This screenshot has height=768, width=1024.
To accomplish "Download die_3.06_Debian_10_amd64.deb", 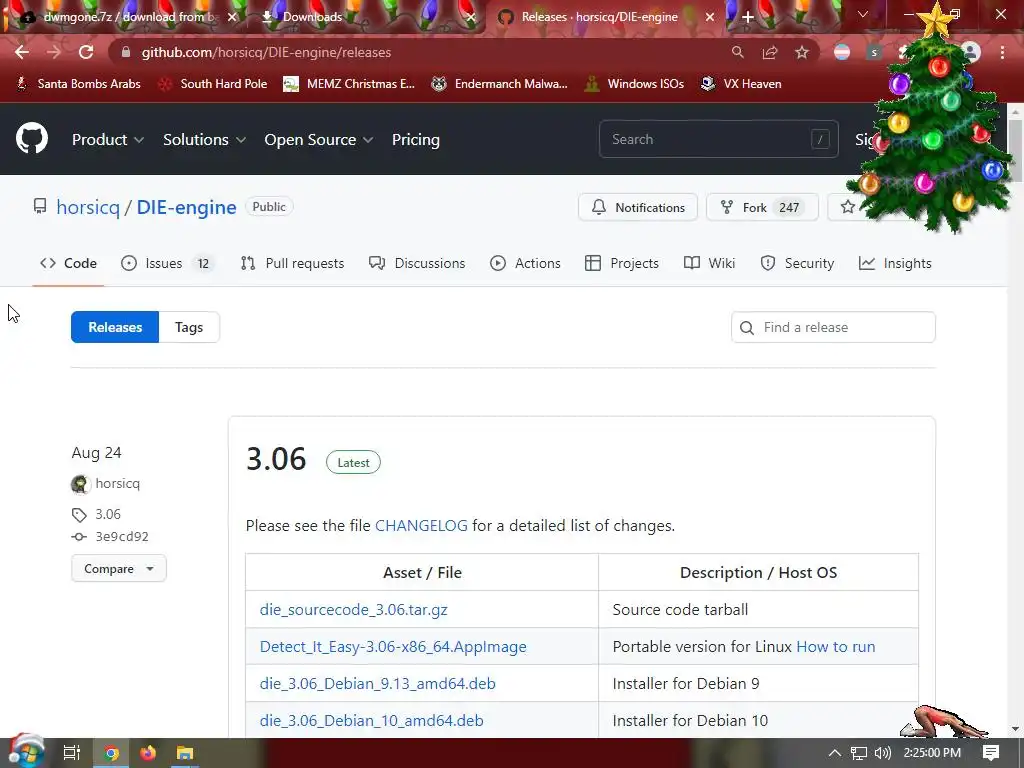I will [372, 720].
